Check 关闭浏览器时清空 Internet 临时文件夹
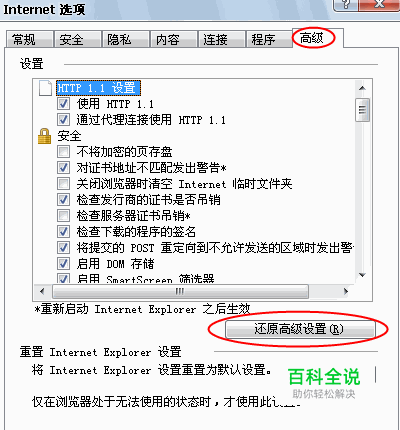 pyautogui.click(x=63, y=184)
